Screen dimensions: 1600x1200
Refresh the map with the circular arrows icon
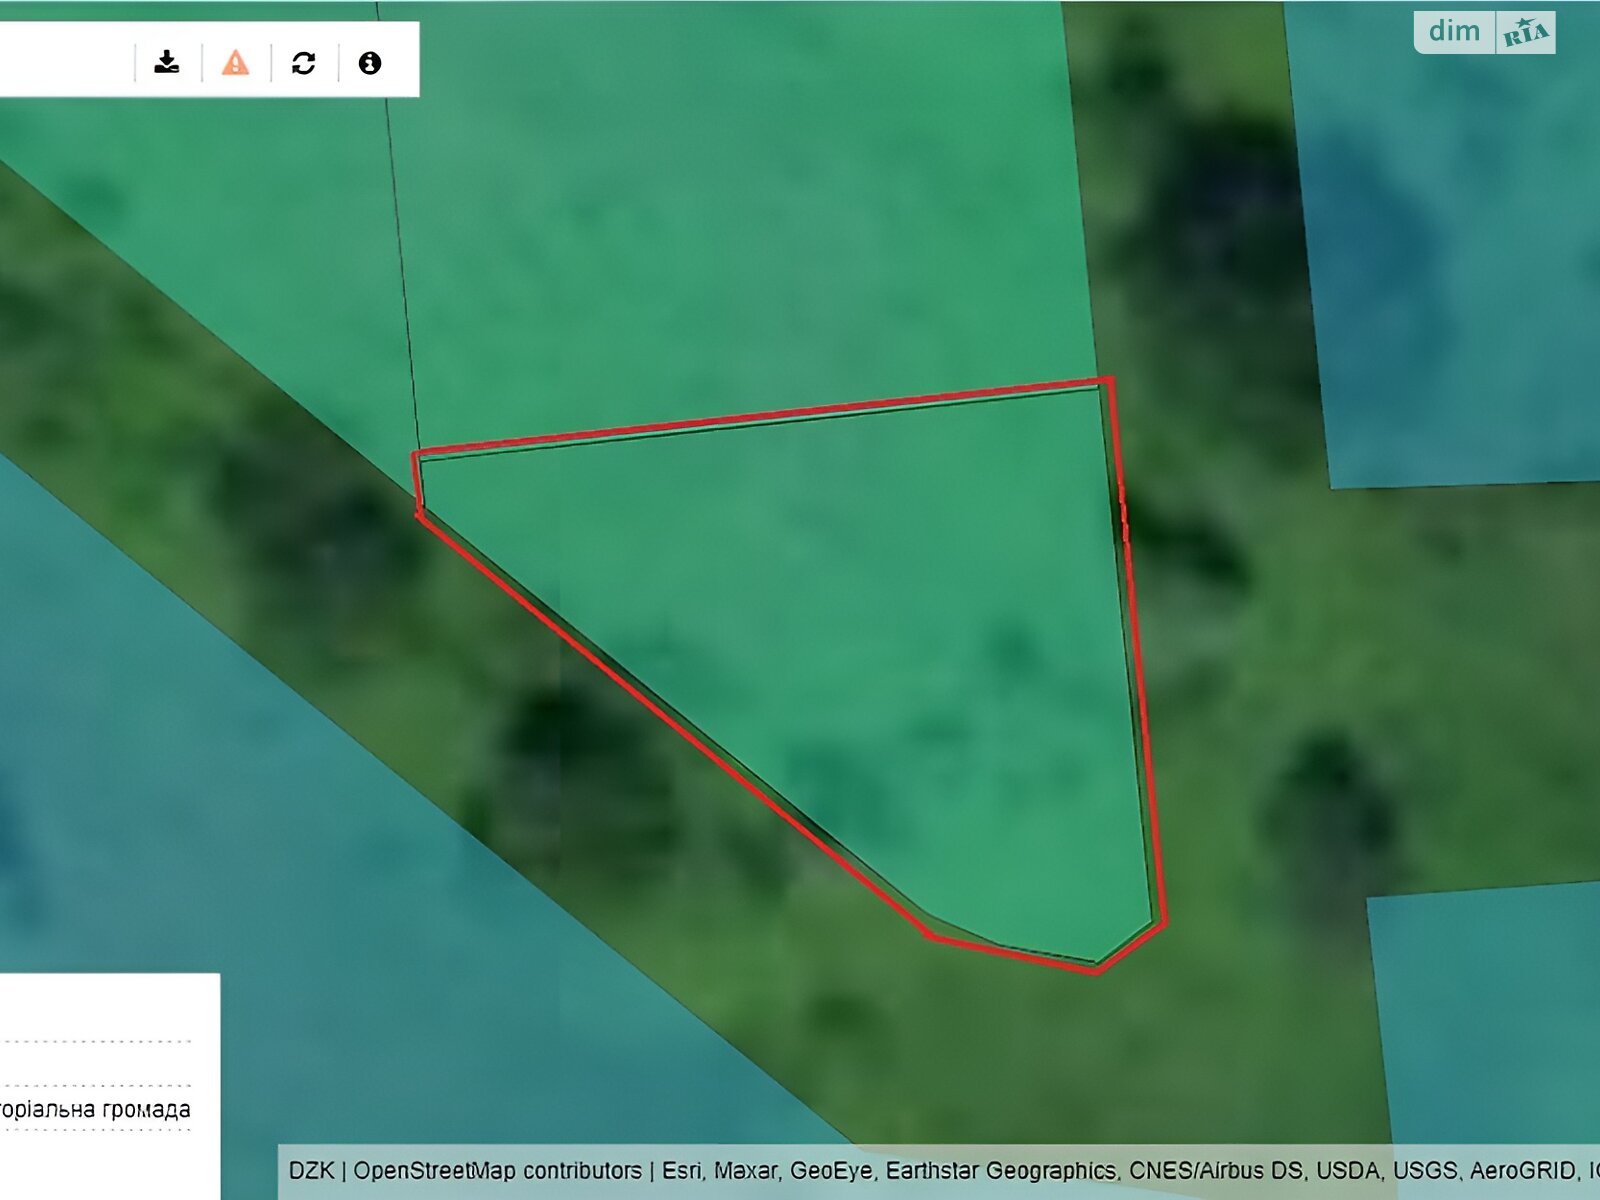(x=303, y=63)
